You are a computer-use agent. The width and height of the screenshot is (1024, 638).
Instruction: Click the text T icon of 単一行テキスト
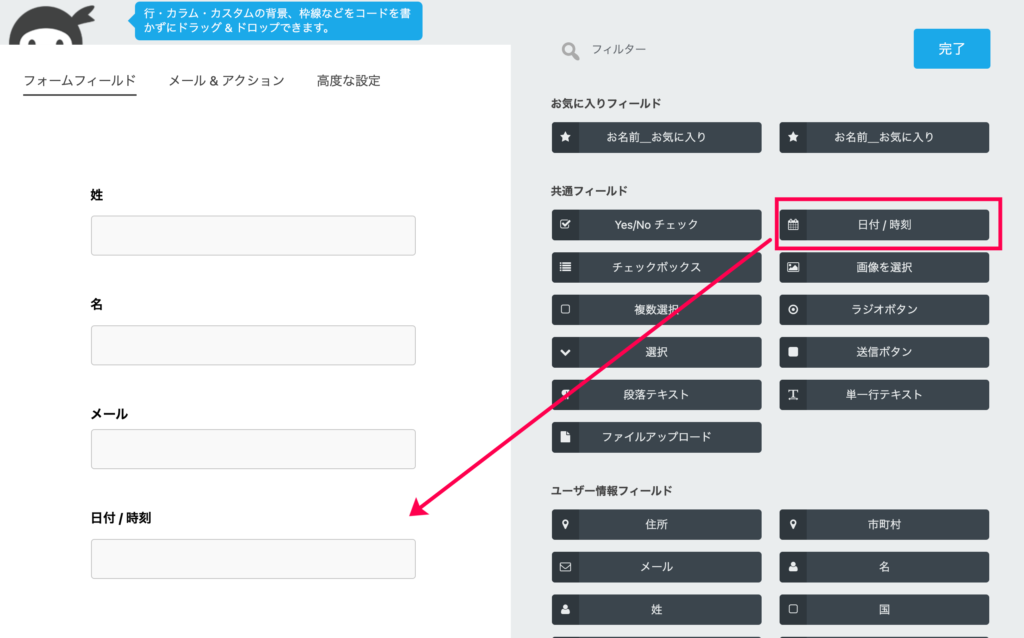coord(793,394)
